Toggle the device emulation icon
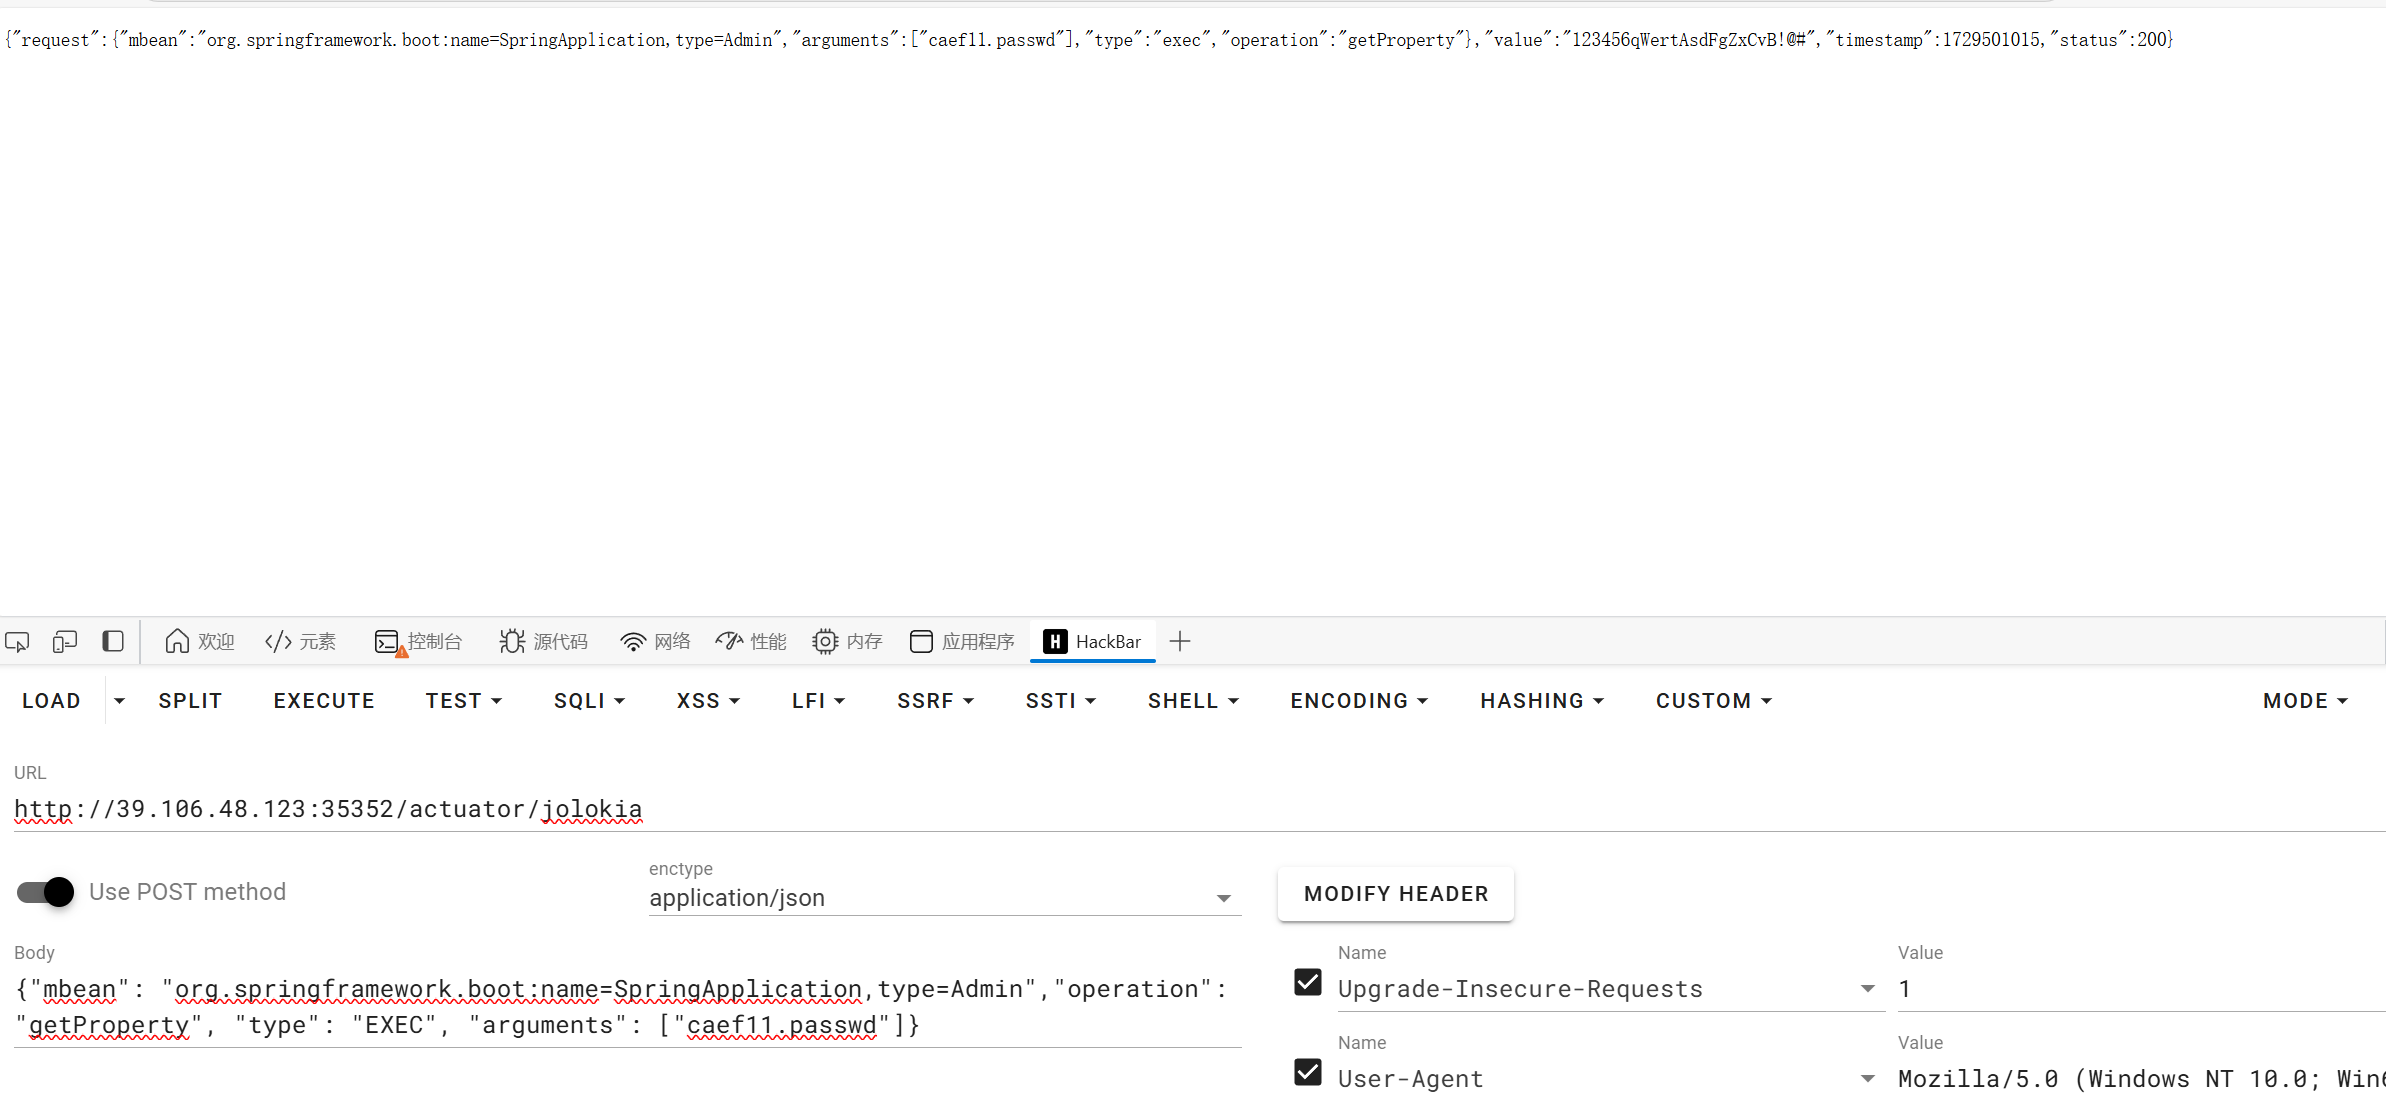2386x1100 pixels. [x=65, y=642]
